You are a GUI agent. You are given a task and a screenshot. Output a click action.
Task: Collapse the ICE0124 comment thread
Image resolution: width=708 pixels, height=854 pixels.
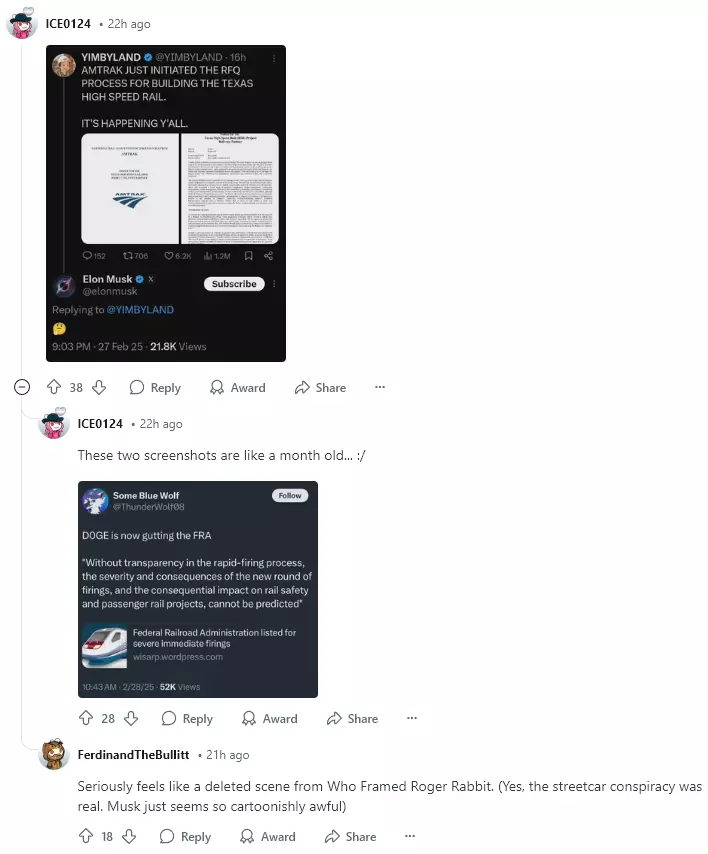pyautogui.click(x=22, y=387)
